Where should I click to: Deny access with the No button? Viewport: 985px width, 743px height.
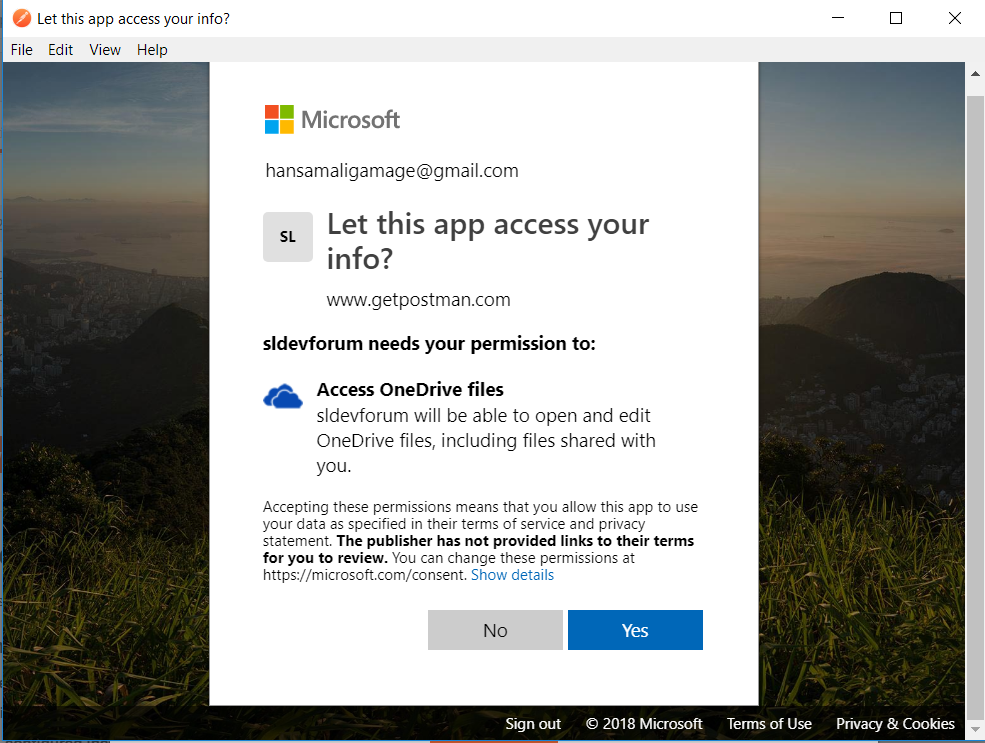point(495,630)
